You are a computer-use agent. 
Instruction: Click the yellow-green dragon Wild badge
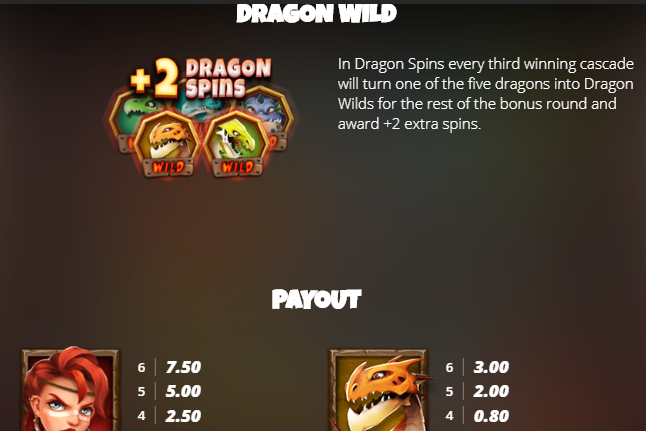237,145
